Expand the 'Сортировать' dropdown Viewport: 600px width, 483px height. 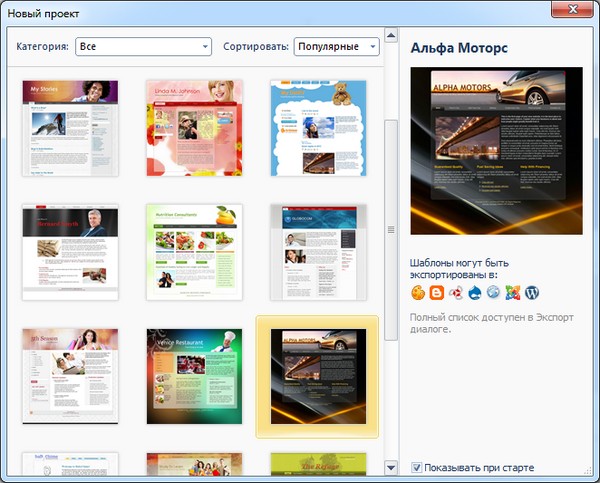point(336,46)
